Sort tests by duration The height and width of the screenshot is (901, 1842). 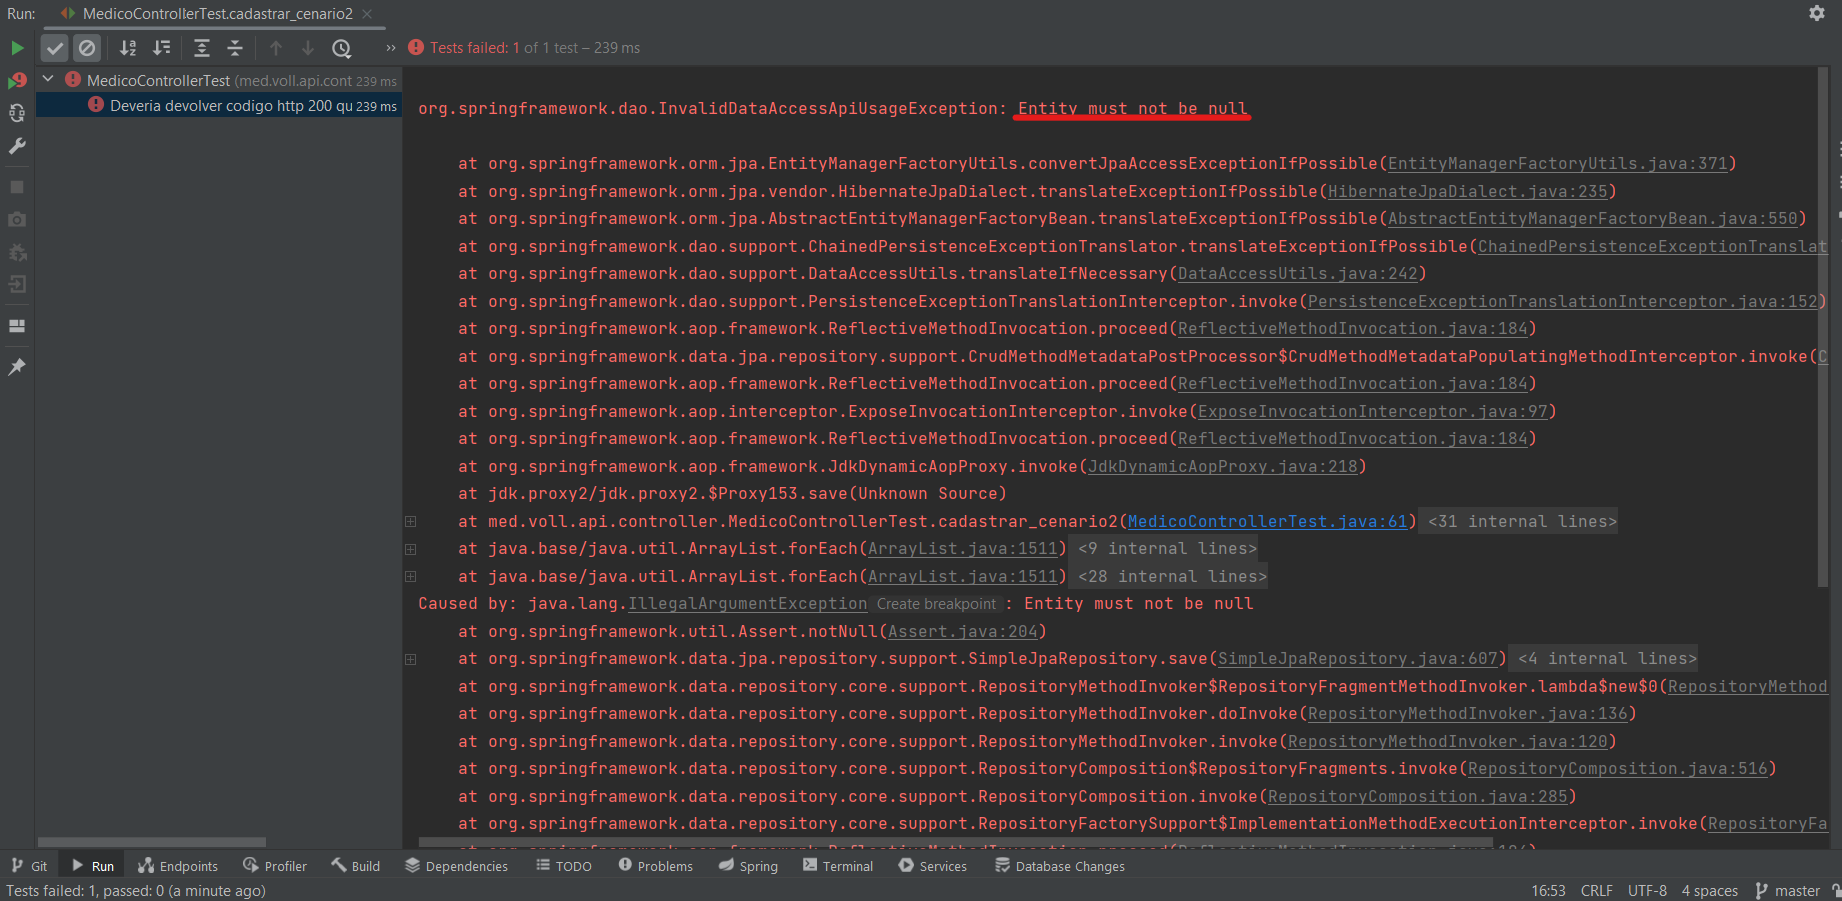click(x=161, y=48)
